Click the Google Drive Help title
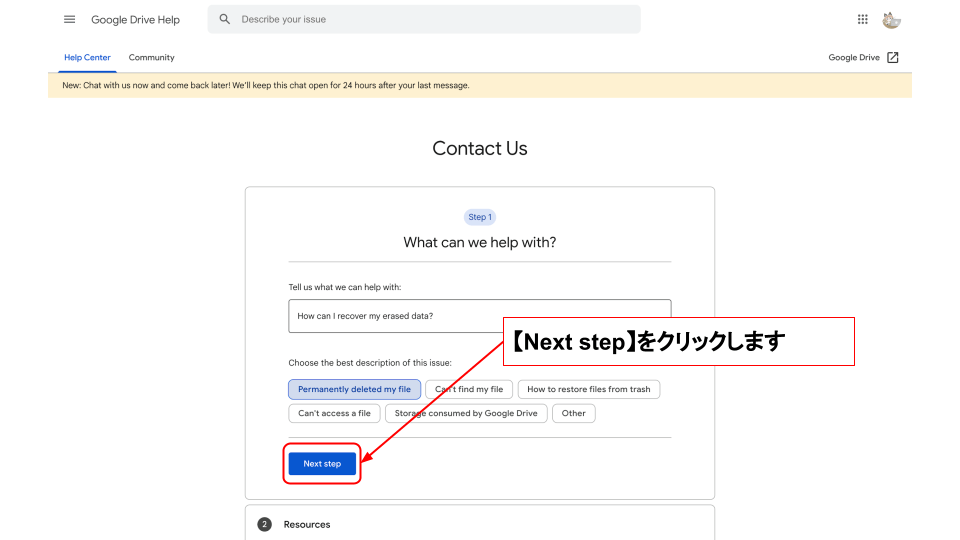The image size is (960, 540). pos(135,20)
